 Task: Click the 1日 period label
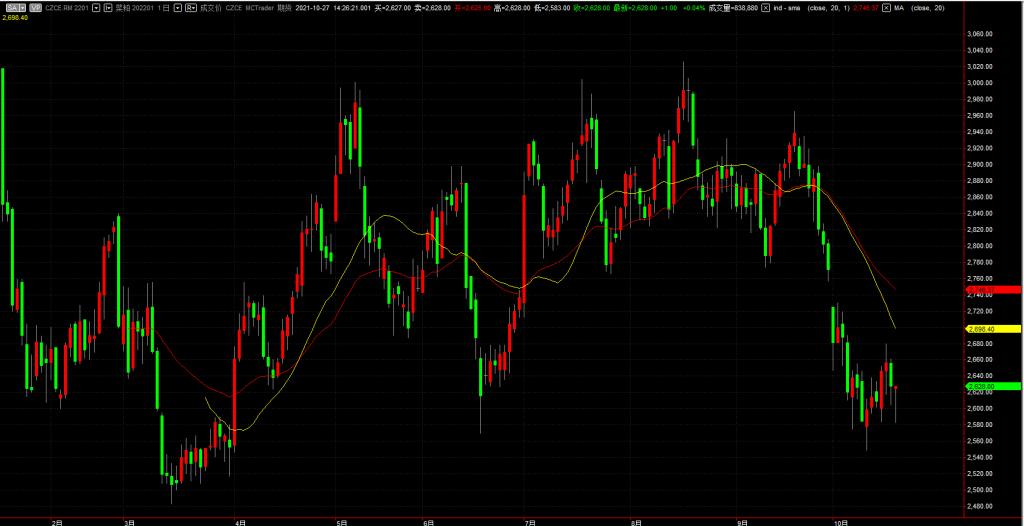pos(163,8)
